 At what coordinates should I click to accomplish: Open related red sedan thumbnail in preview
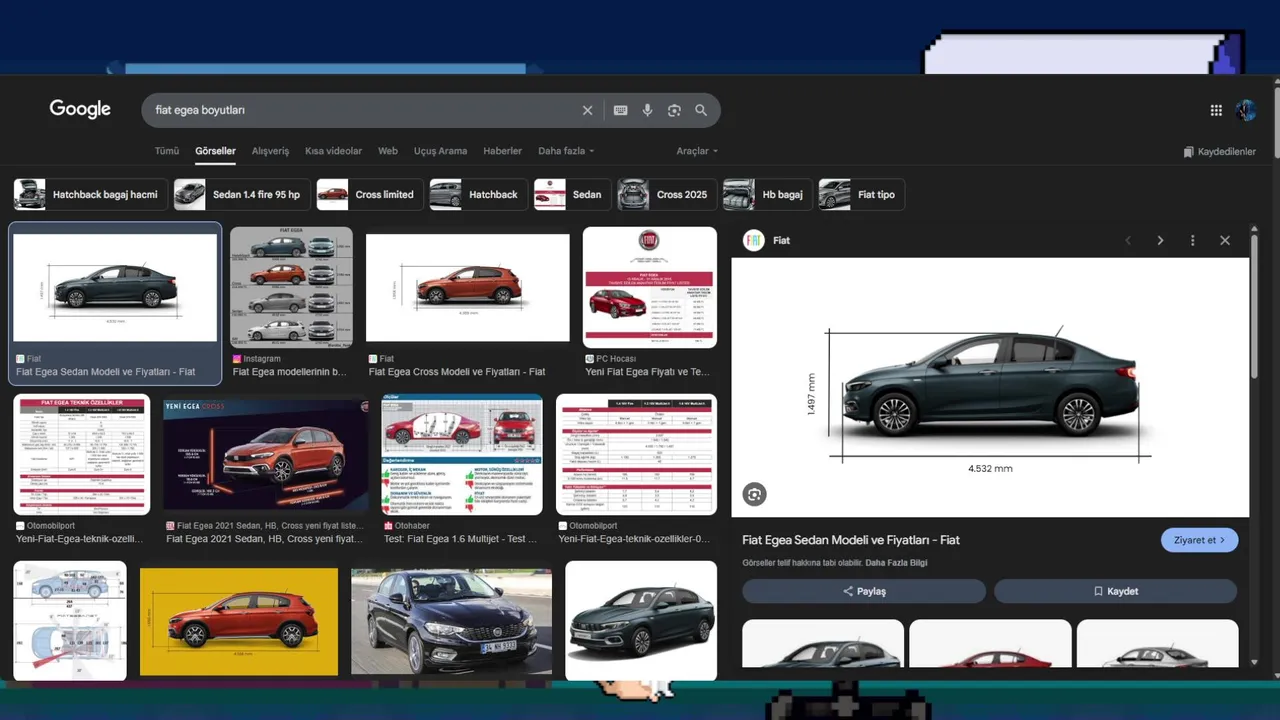click(990, 644)
